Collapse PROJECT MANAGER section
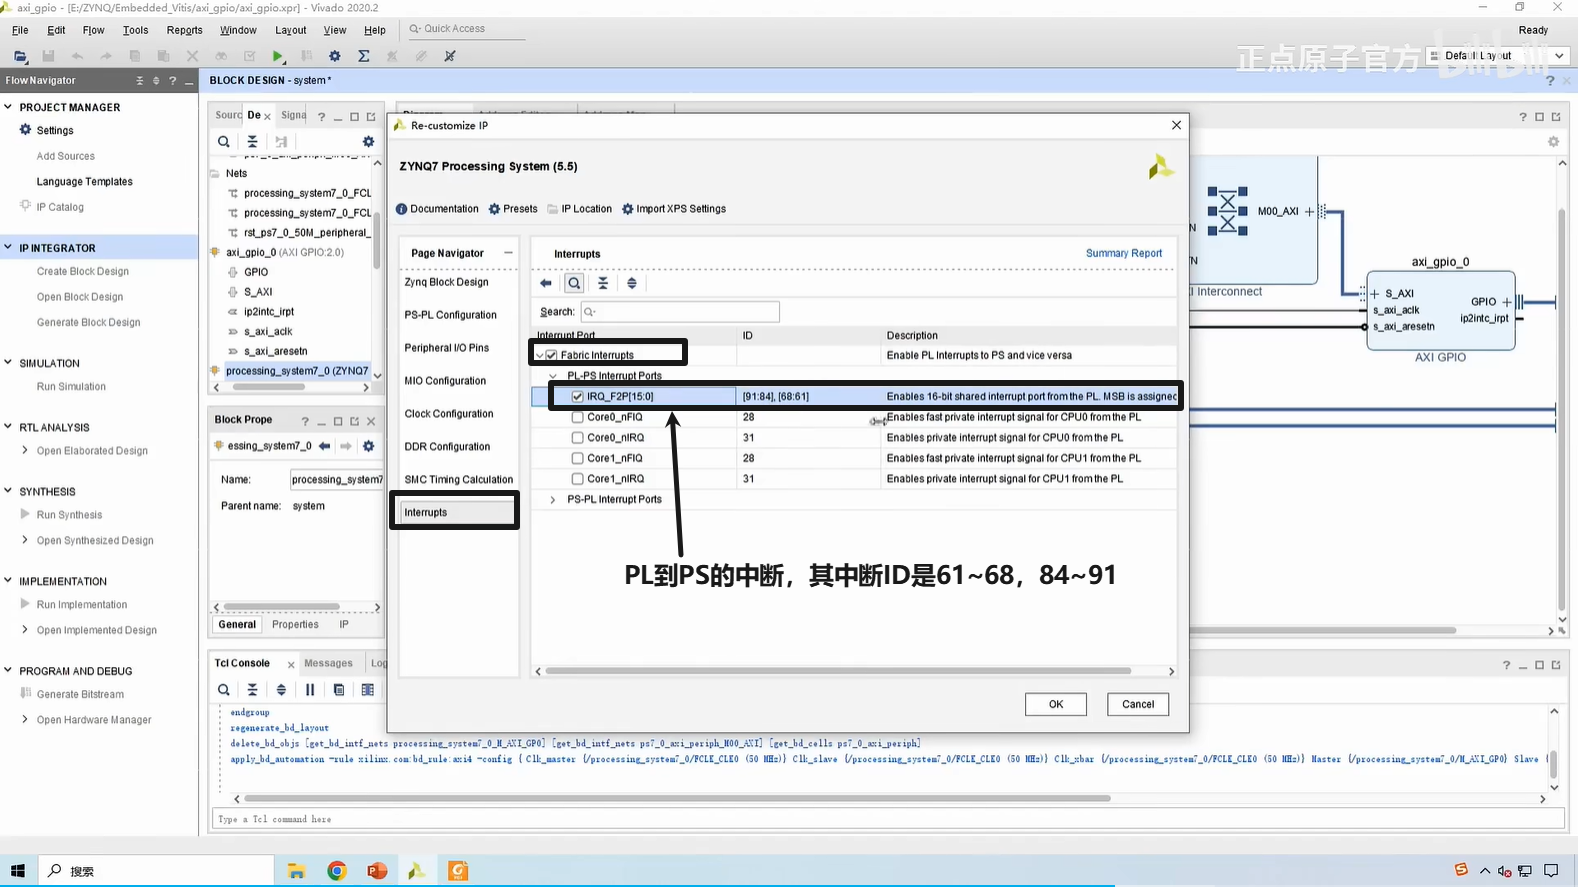The height and width of the screenshot is (887, 1578). click(x=8, y=107)
